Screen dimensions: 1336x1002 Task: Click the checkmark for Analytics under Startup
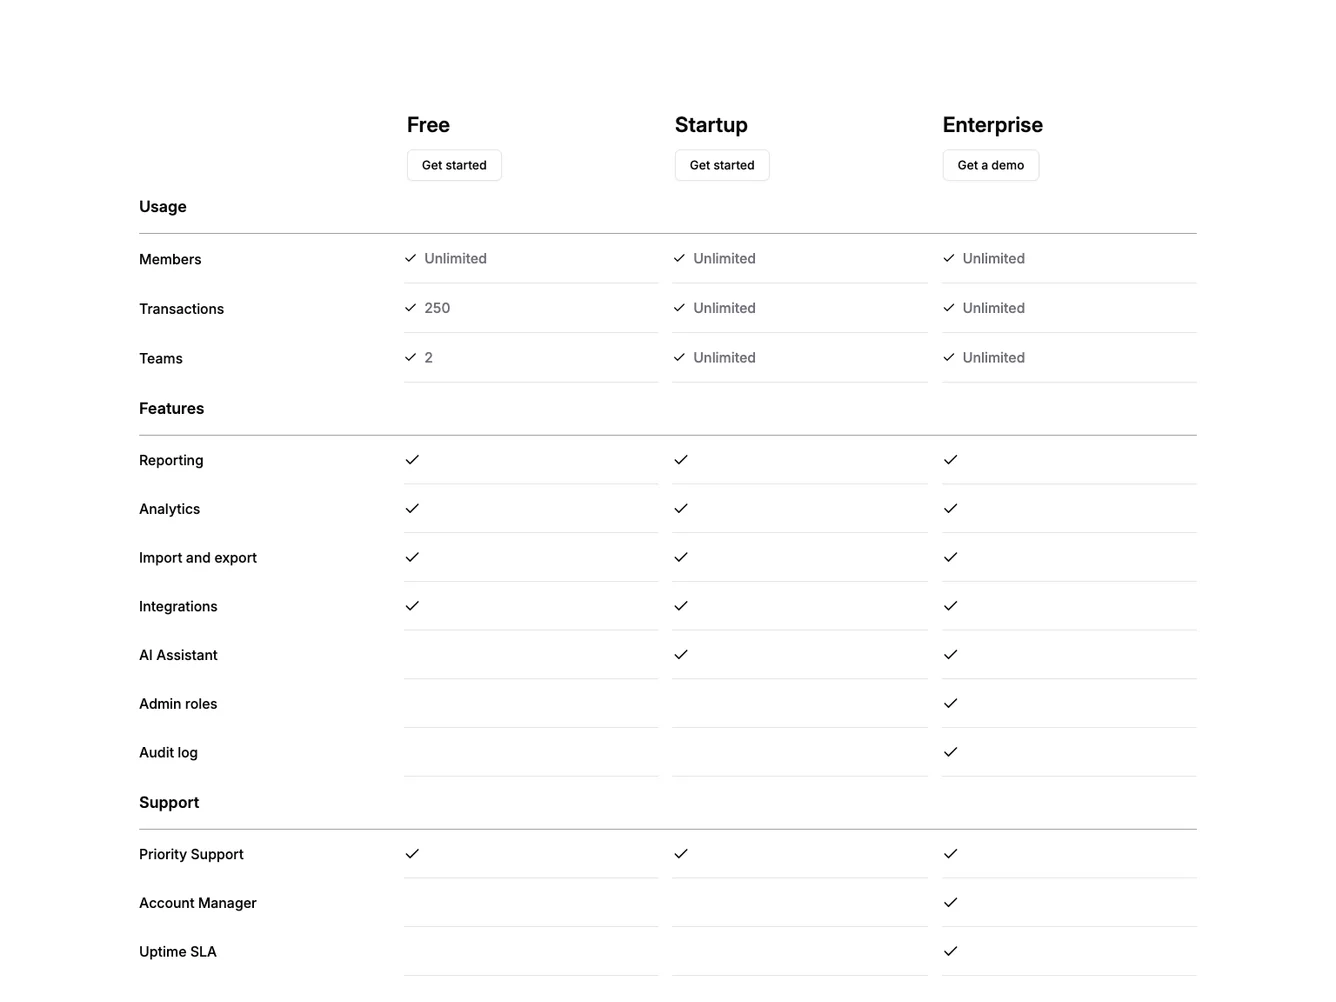[x=681, y=508]
